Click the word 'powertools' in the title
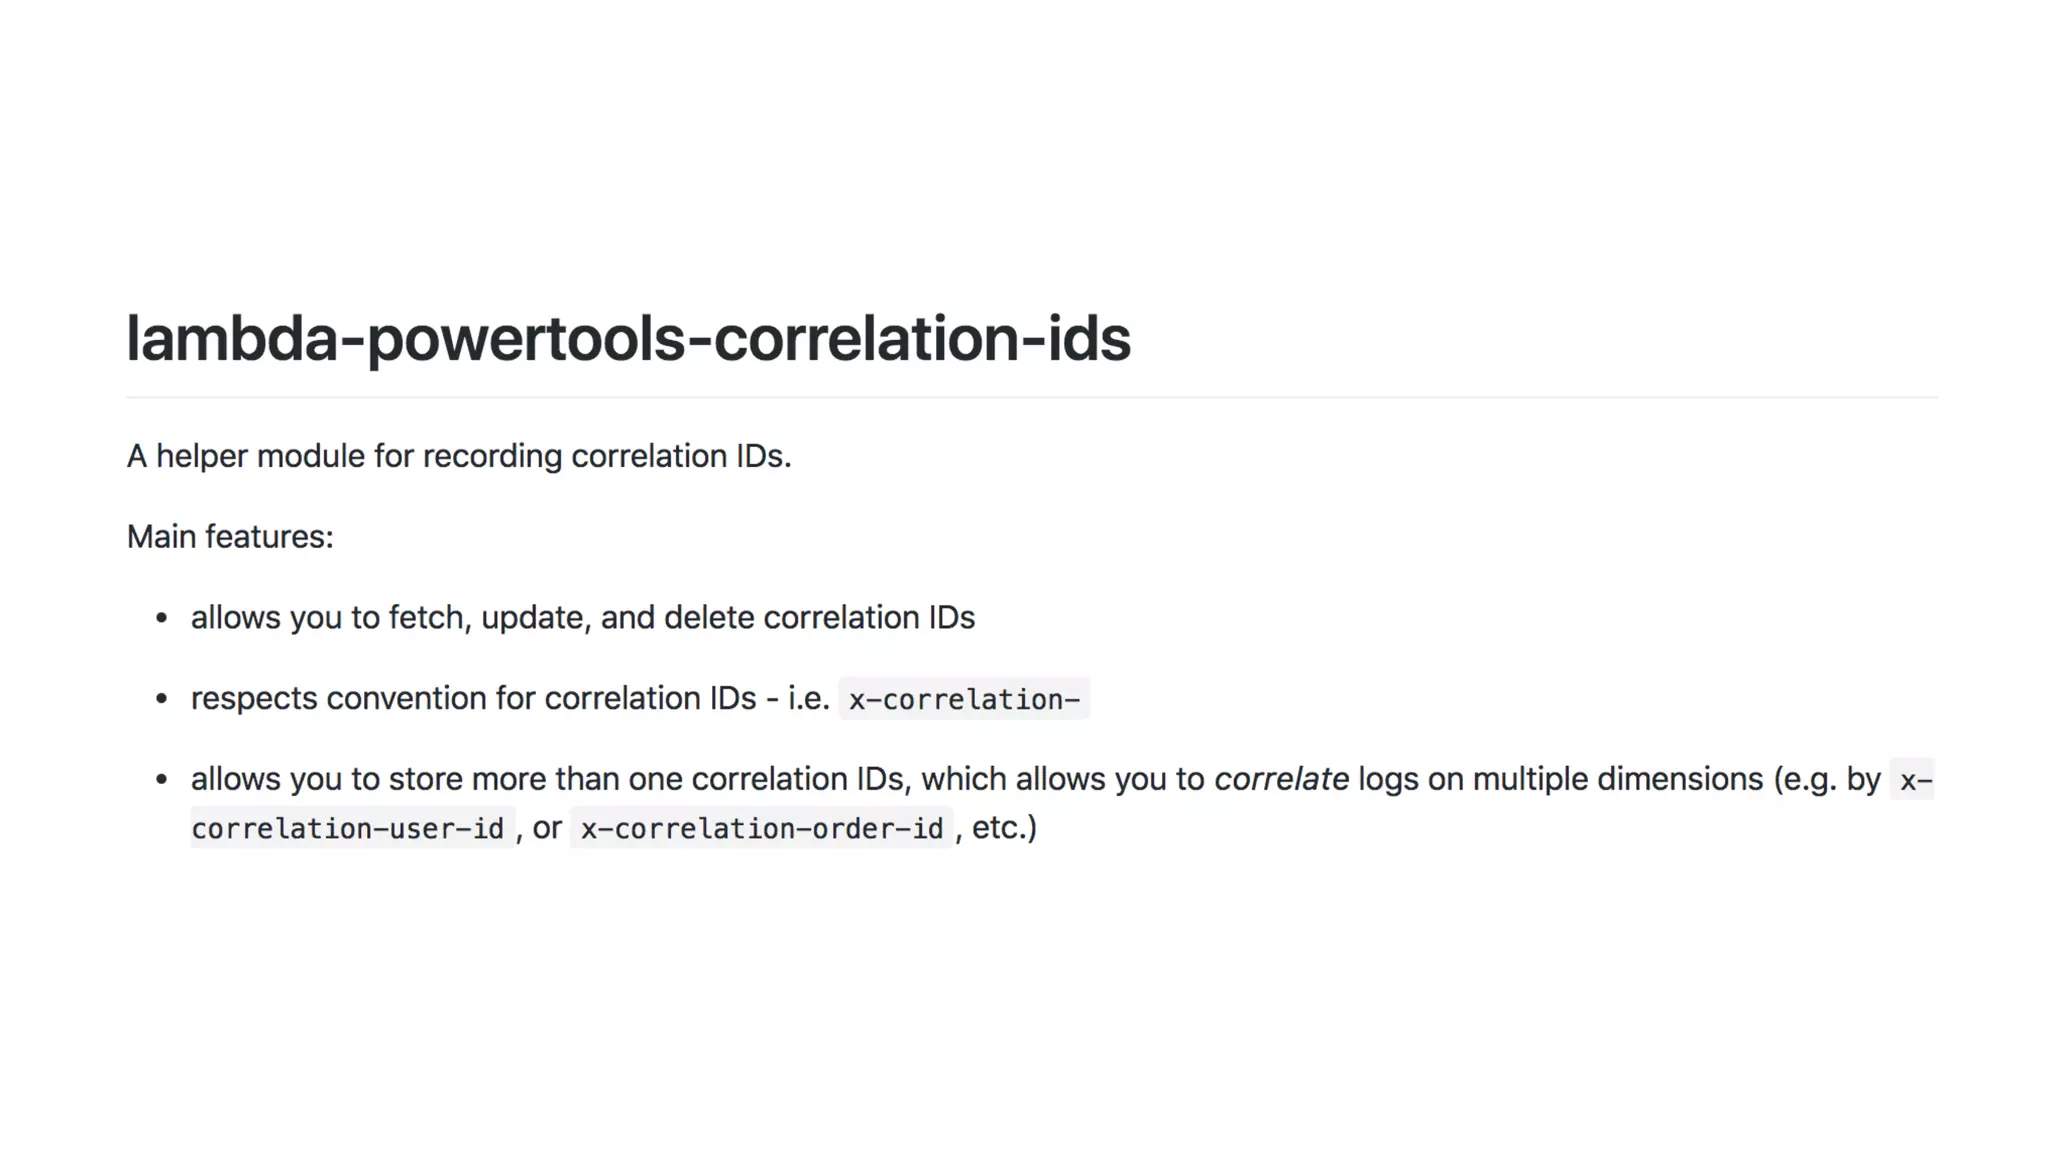This screenshot has height=1152, width=2048. (x=526, y=339)
